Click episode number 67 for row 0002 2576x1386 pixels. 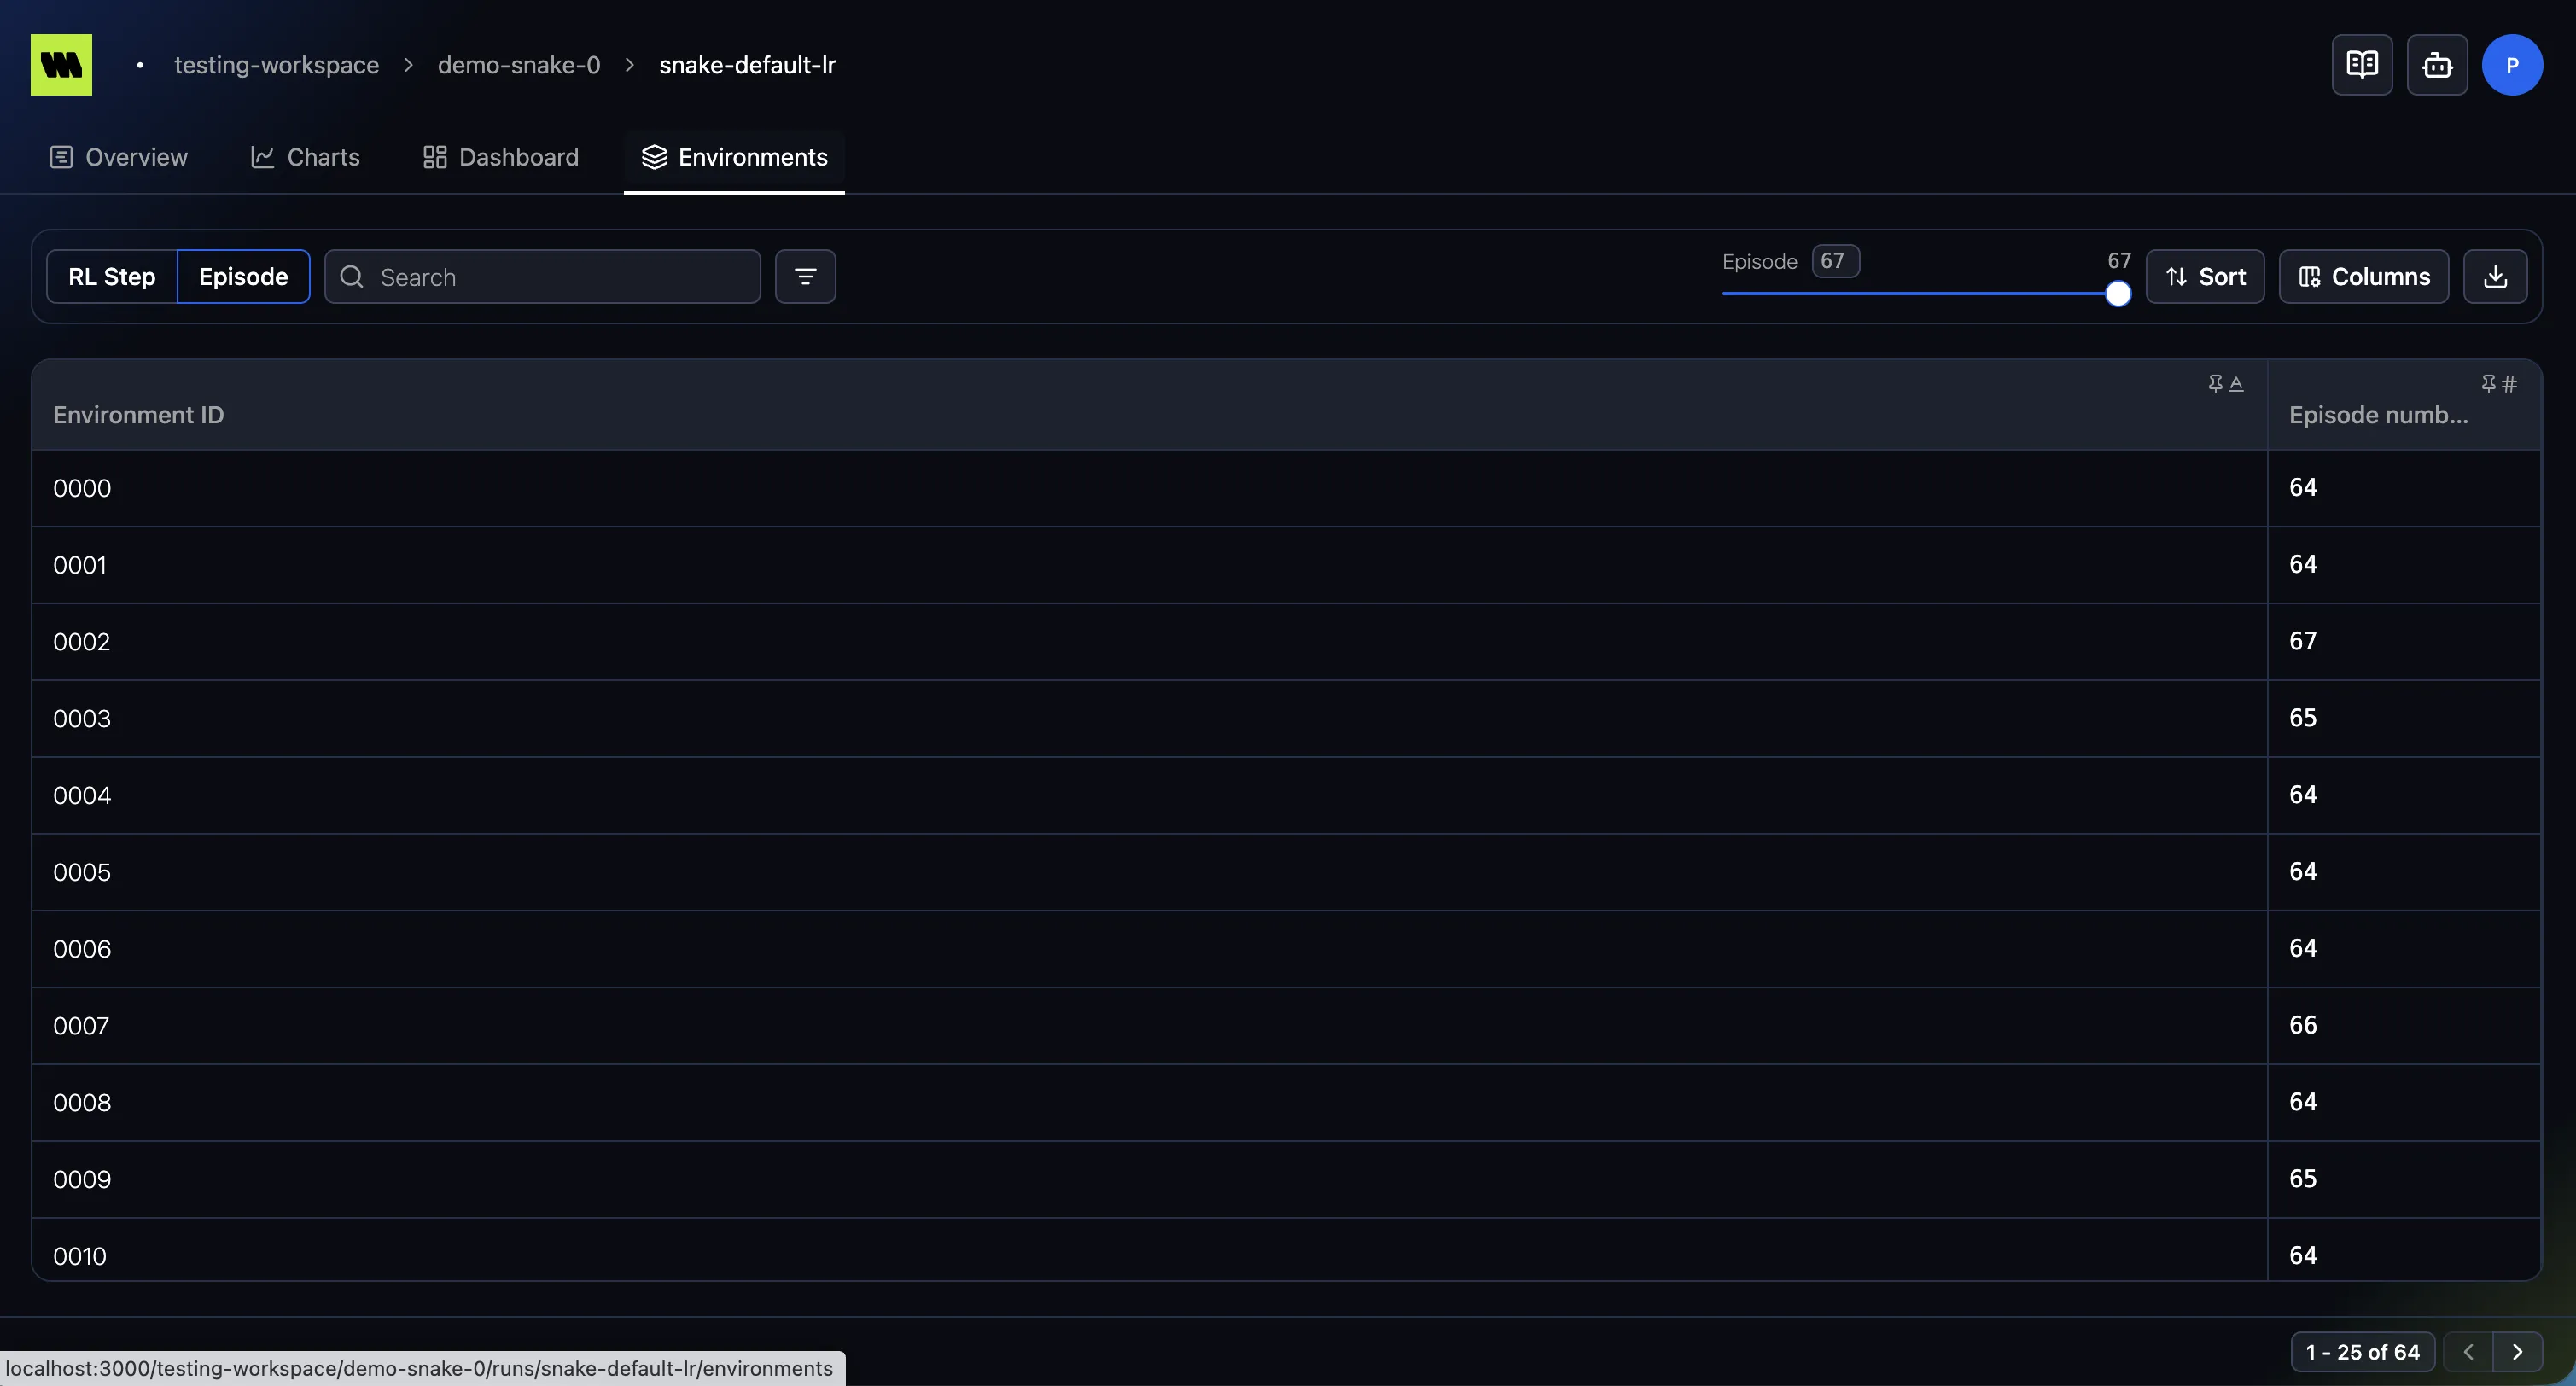[2303, 641]
